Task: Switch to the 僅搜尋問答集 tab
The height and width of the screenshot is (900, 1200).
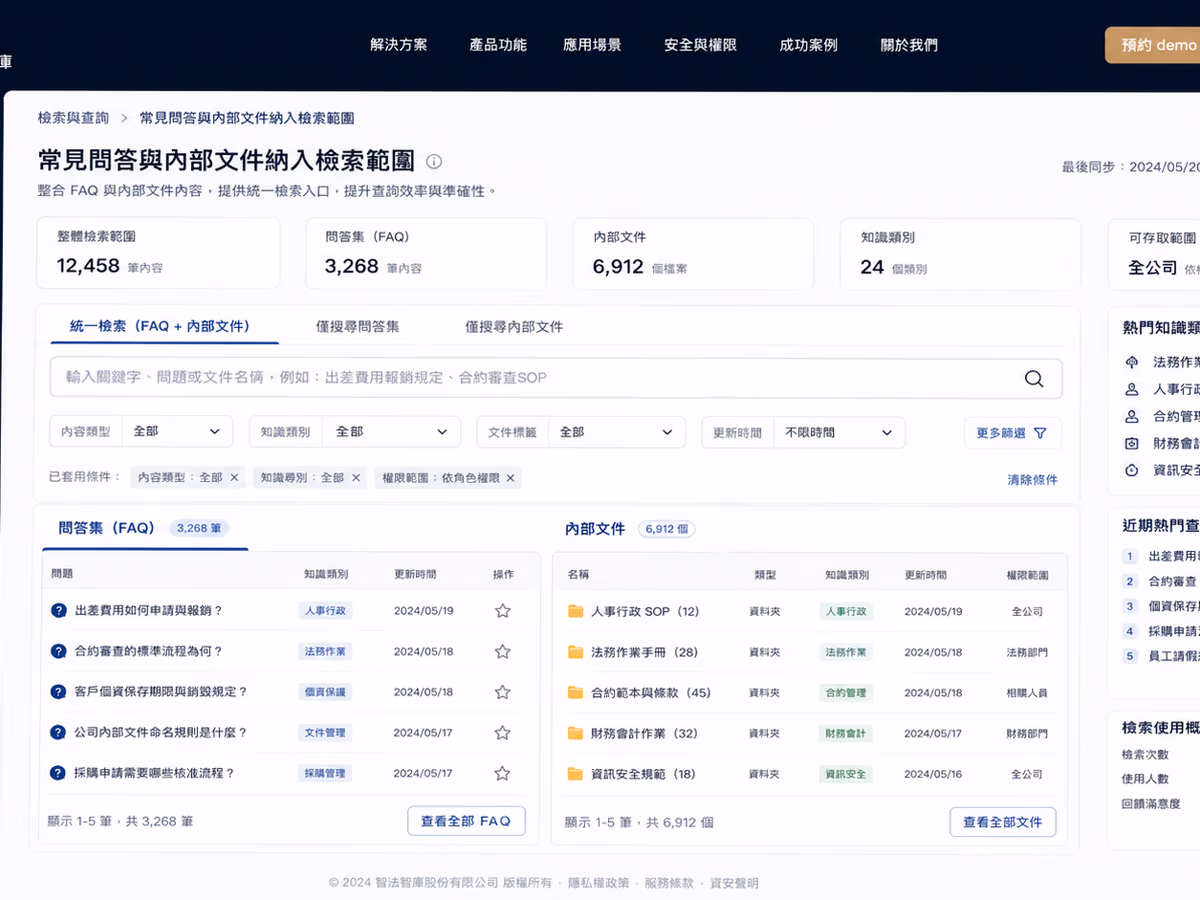Action: point(358,326)
